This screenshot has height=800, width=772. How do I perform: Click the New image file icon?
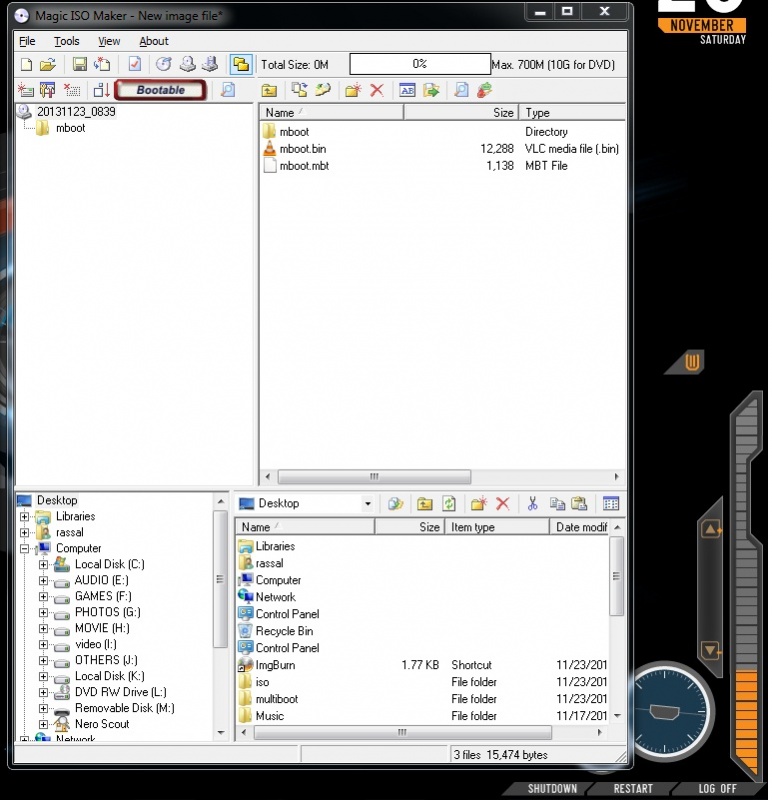click(x=27, y=65)
